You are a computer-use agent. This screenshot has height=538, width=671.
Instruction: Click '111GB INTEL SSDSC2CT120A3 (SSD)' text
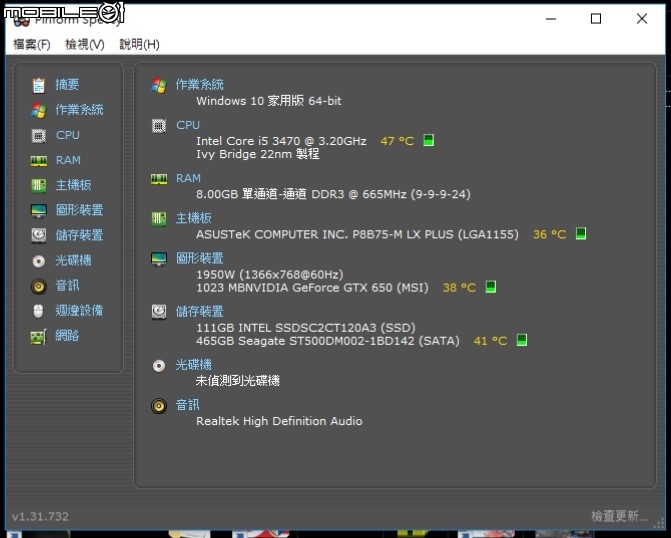(306, 327)
